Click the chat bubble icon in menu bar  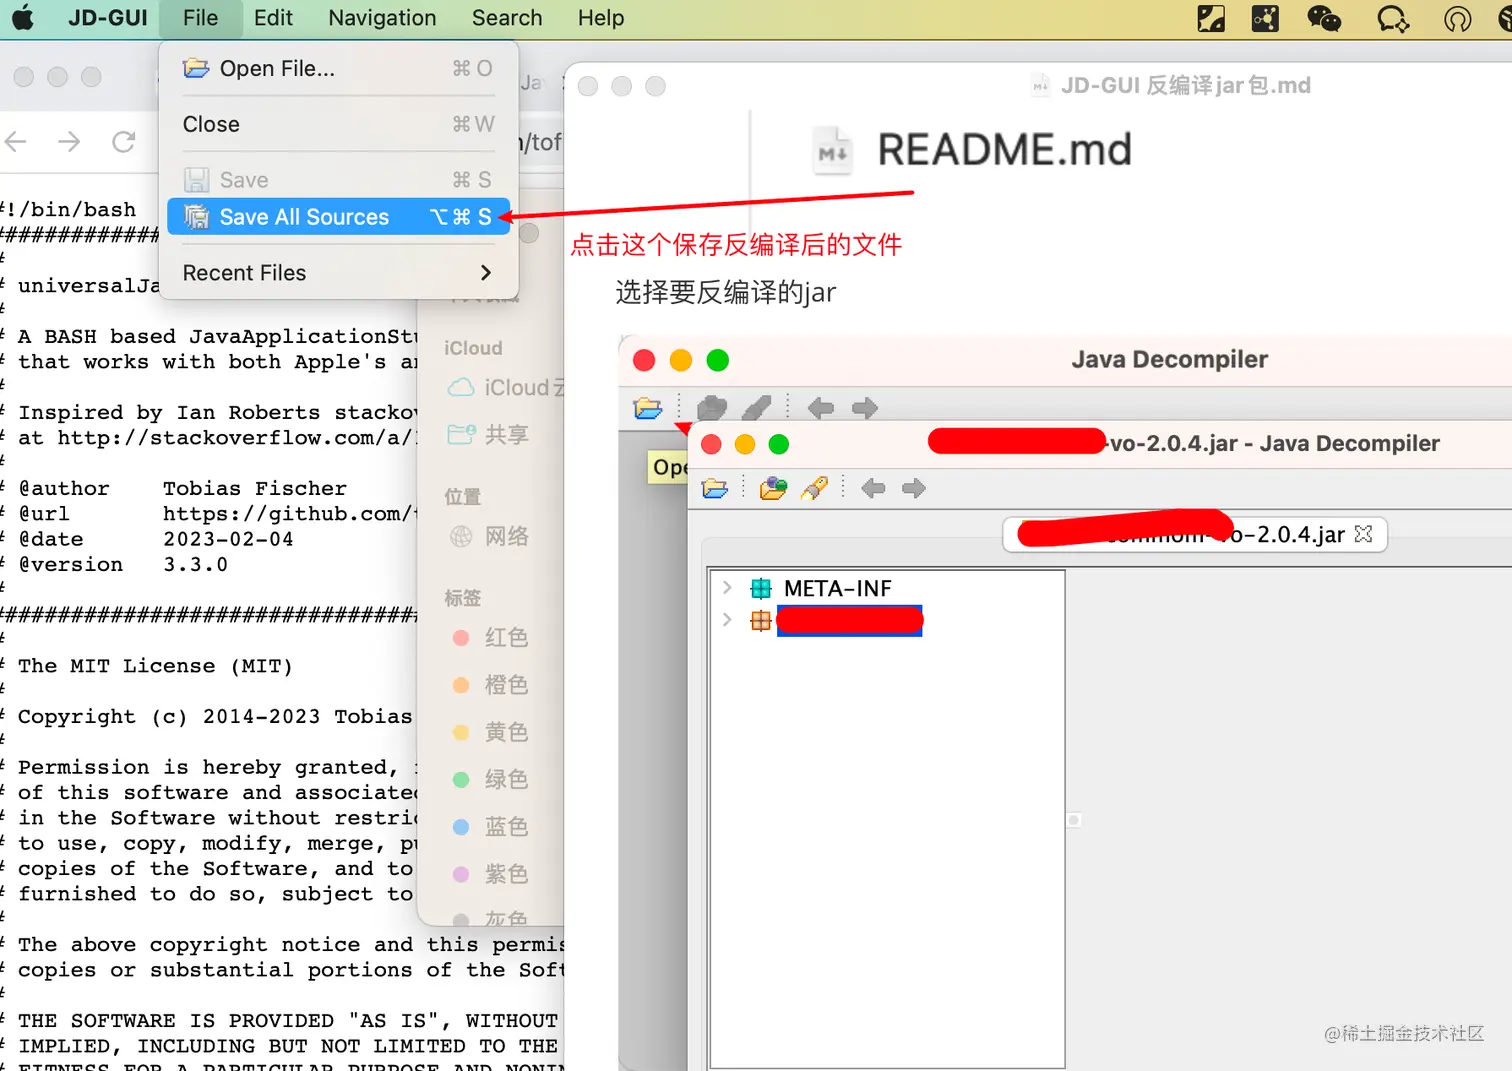pos(1393,18)
